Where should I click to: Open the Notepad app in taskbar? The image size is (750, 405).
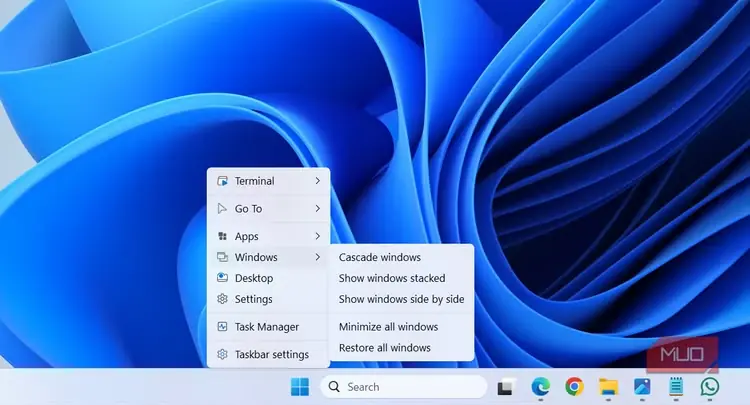[x=676, y=386]
